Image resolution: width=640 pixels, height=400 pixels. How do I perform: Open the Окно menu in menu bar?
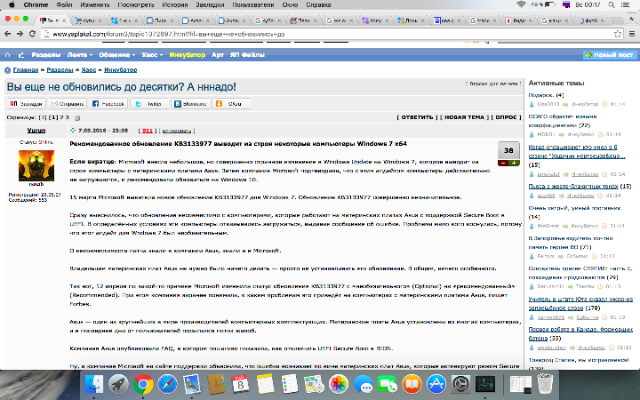[x=290, y=5]
